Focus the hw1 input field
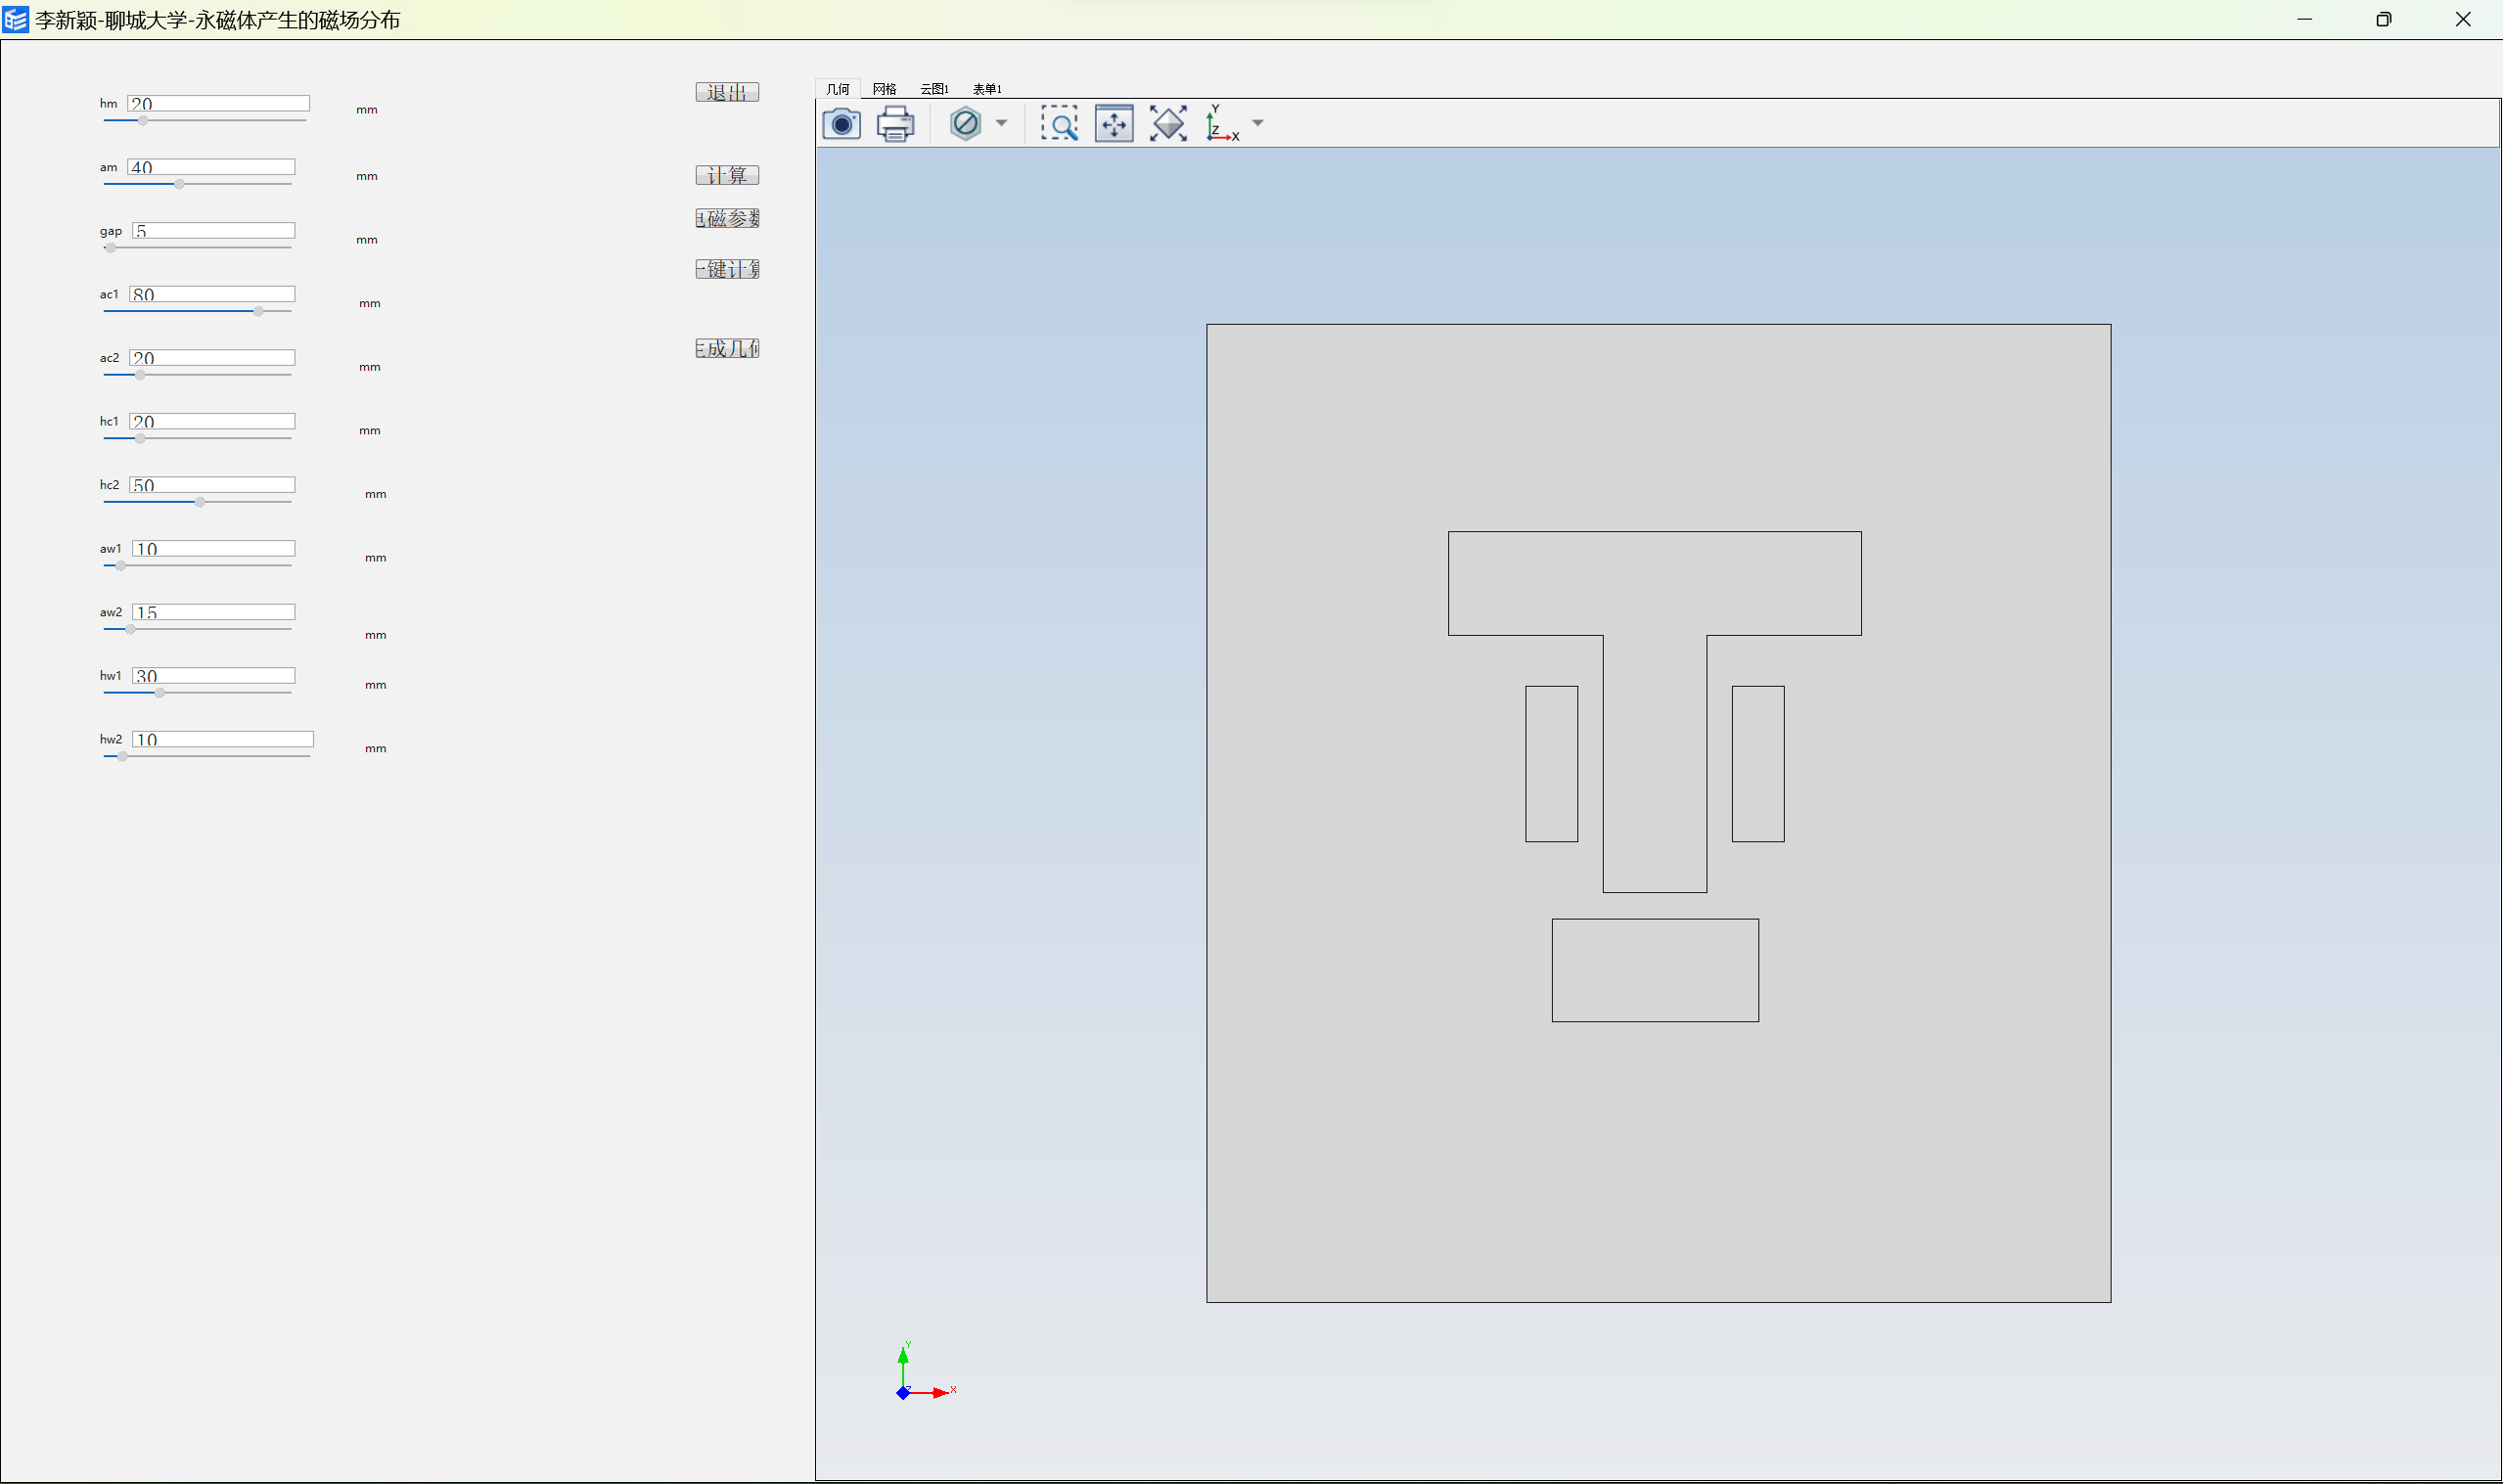 213,676
